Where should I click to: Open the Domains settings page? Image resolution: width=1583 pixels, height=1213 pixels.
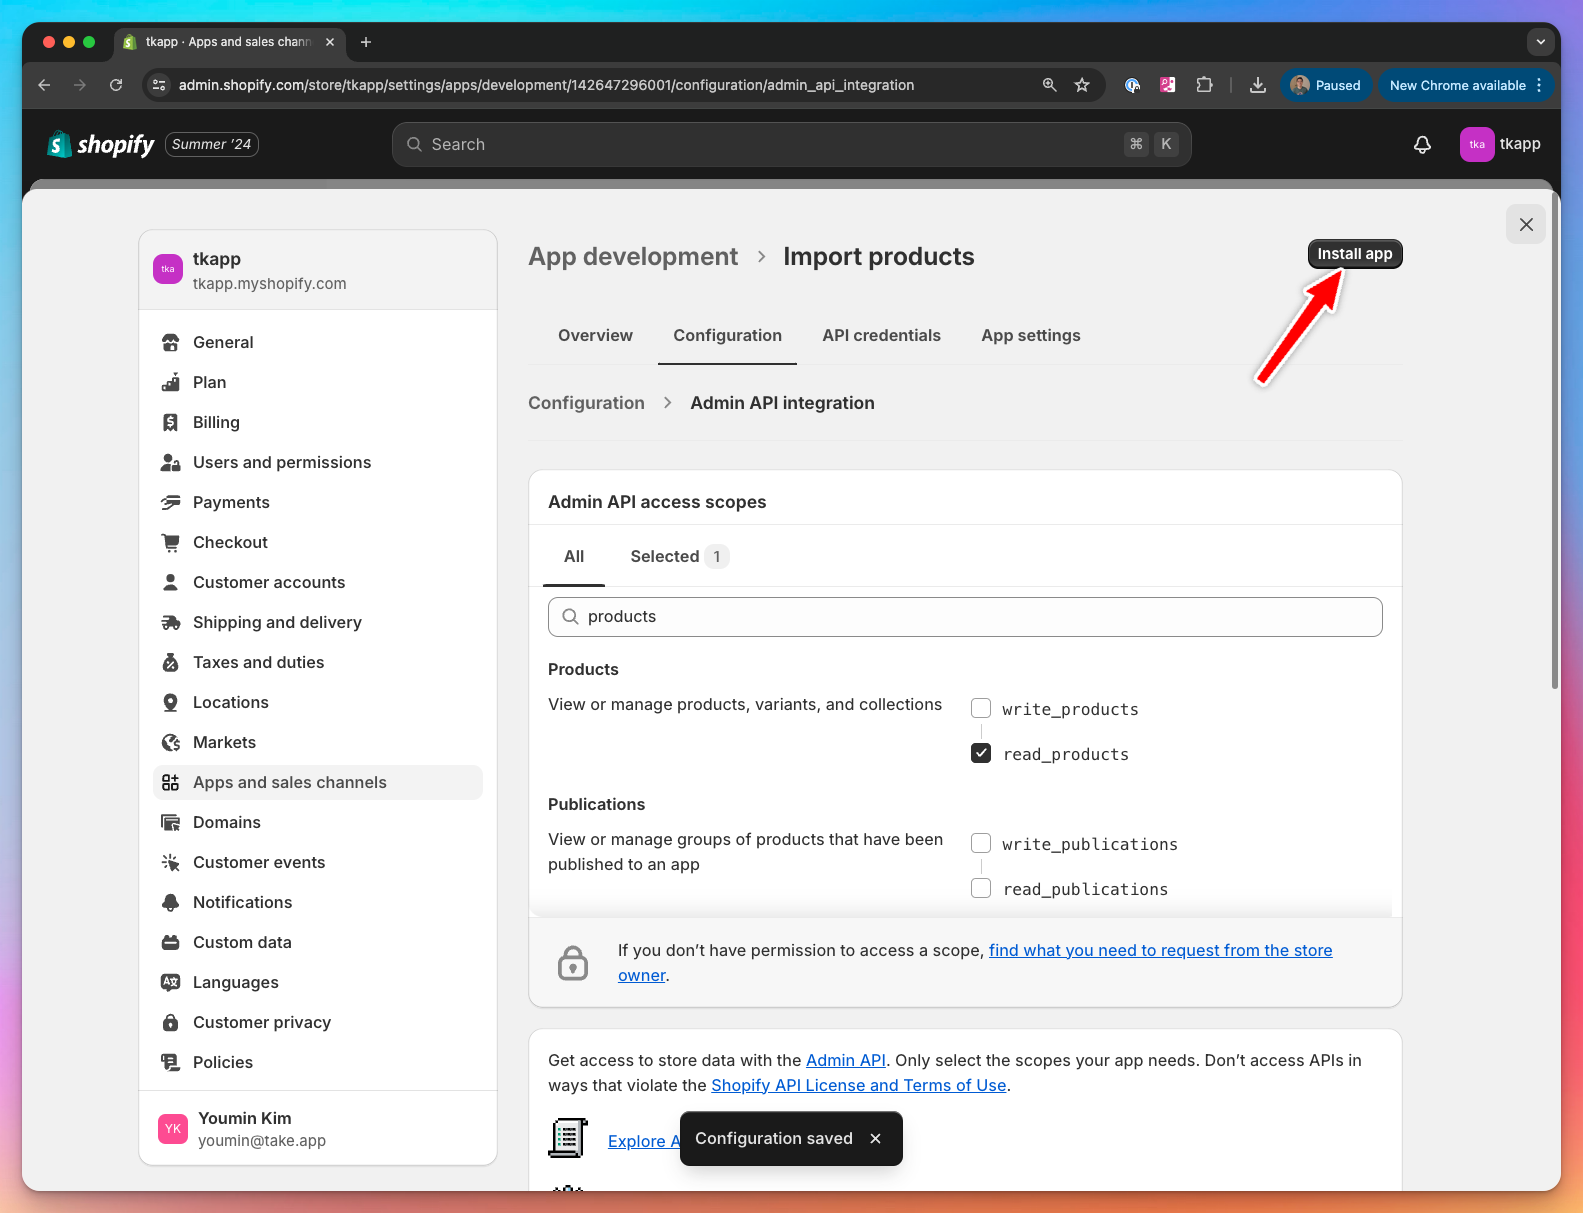[318, 822]
